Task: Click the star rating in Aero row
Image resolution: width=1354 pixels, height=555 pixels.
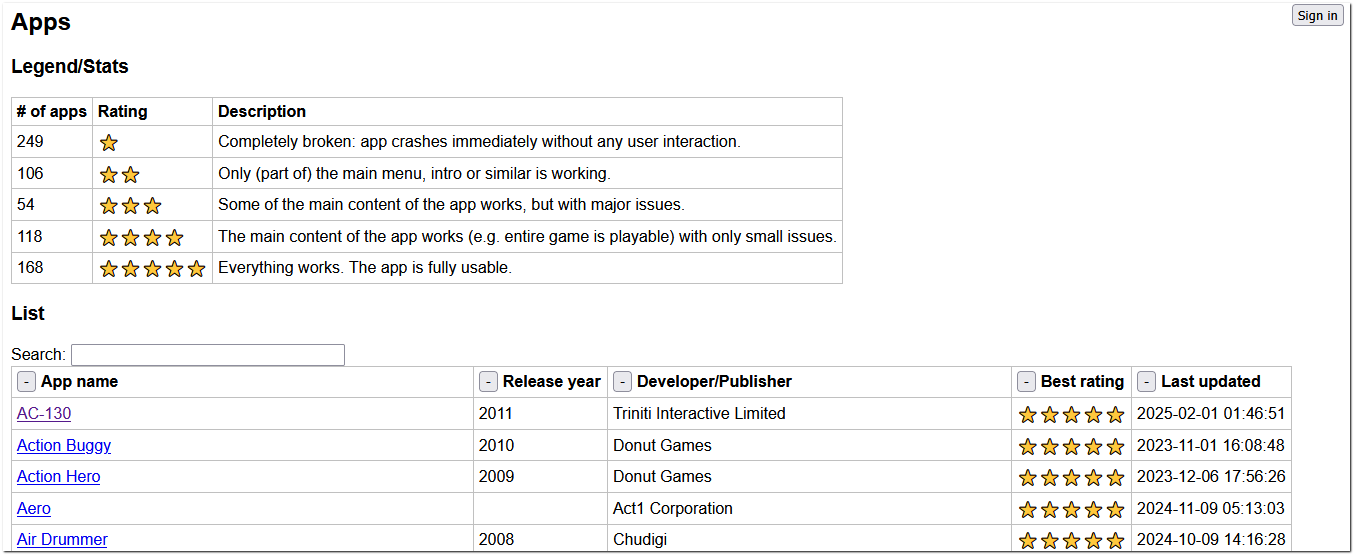Action: click(x=1072, y=510)
